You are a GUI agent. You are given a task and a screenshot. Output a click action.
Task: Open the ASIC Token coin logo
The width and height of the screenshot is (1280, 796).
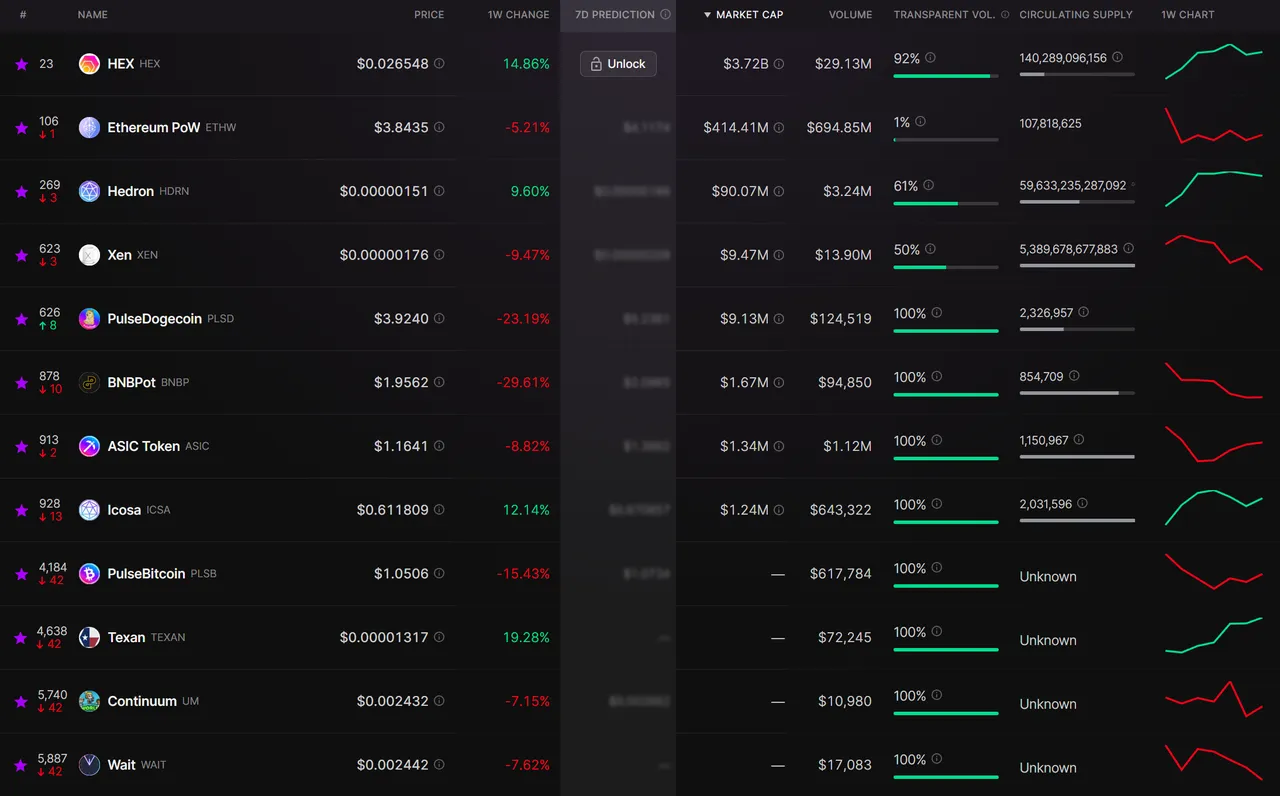[x=89, y=446]
